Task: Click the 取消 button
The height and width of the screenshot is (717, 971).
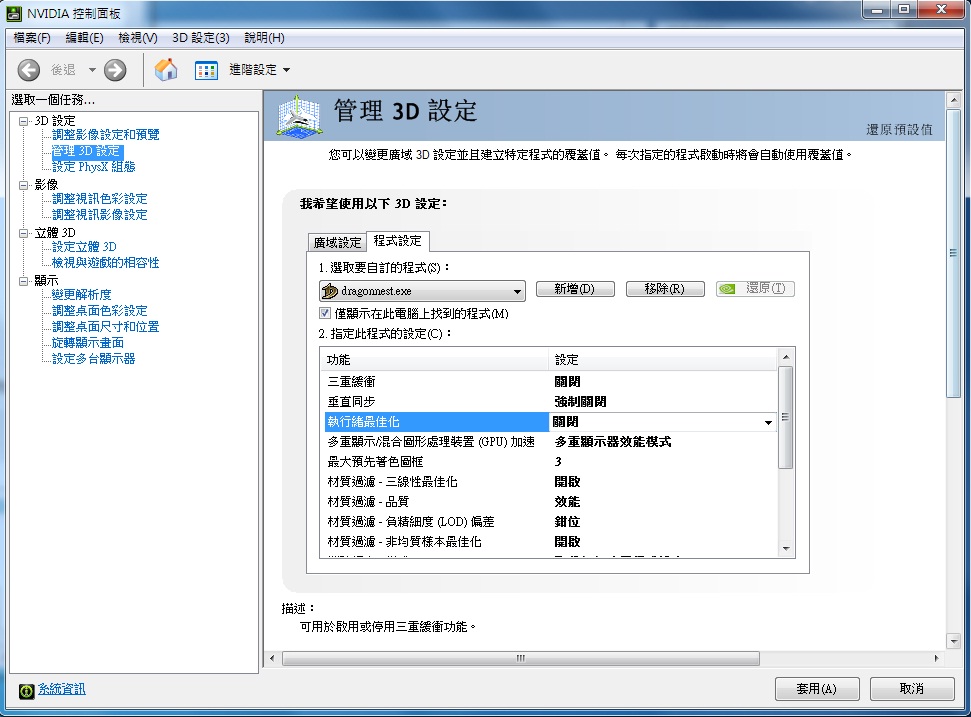Action: tap(912, 689)
